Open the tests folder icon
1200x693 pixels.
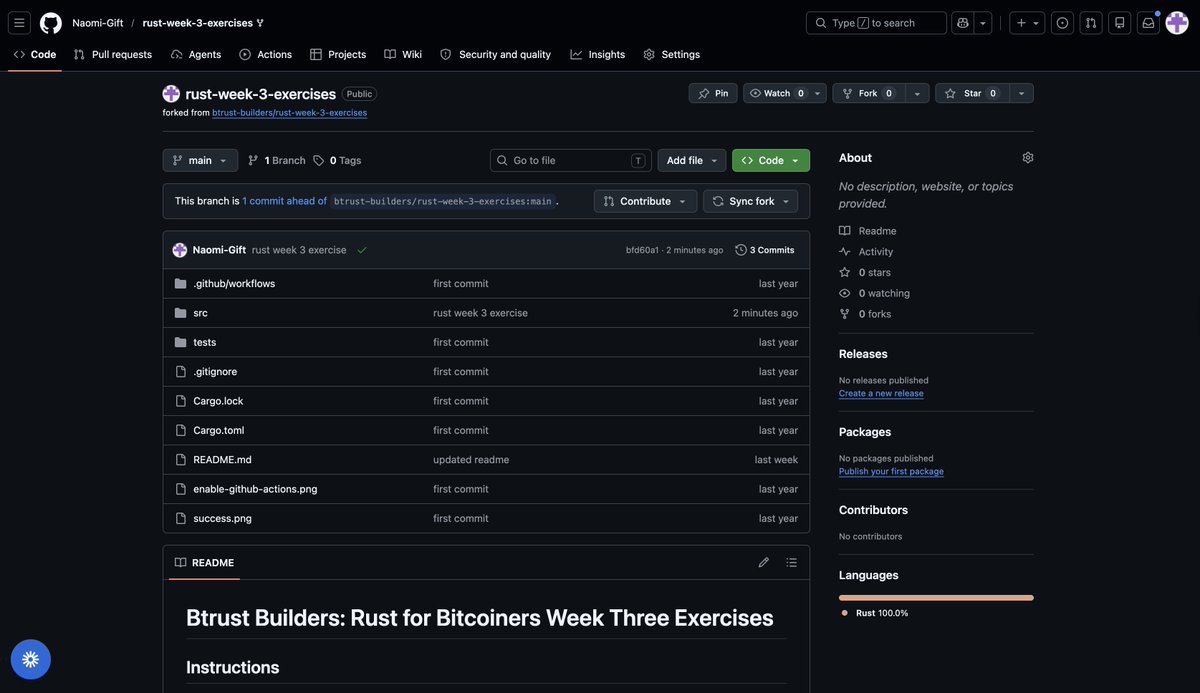coord(181,342)
